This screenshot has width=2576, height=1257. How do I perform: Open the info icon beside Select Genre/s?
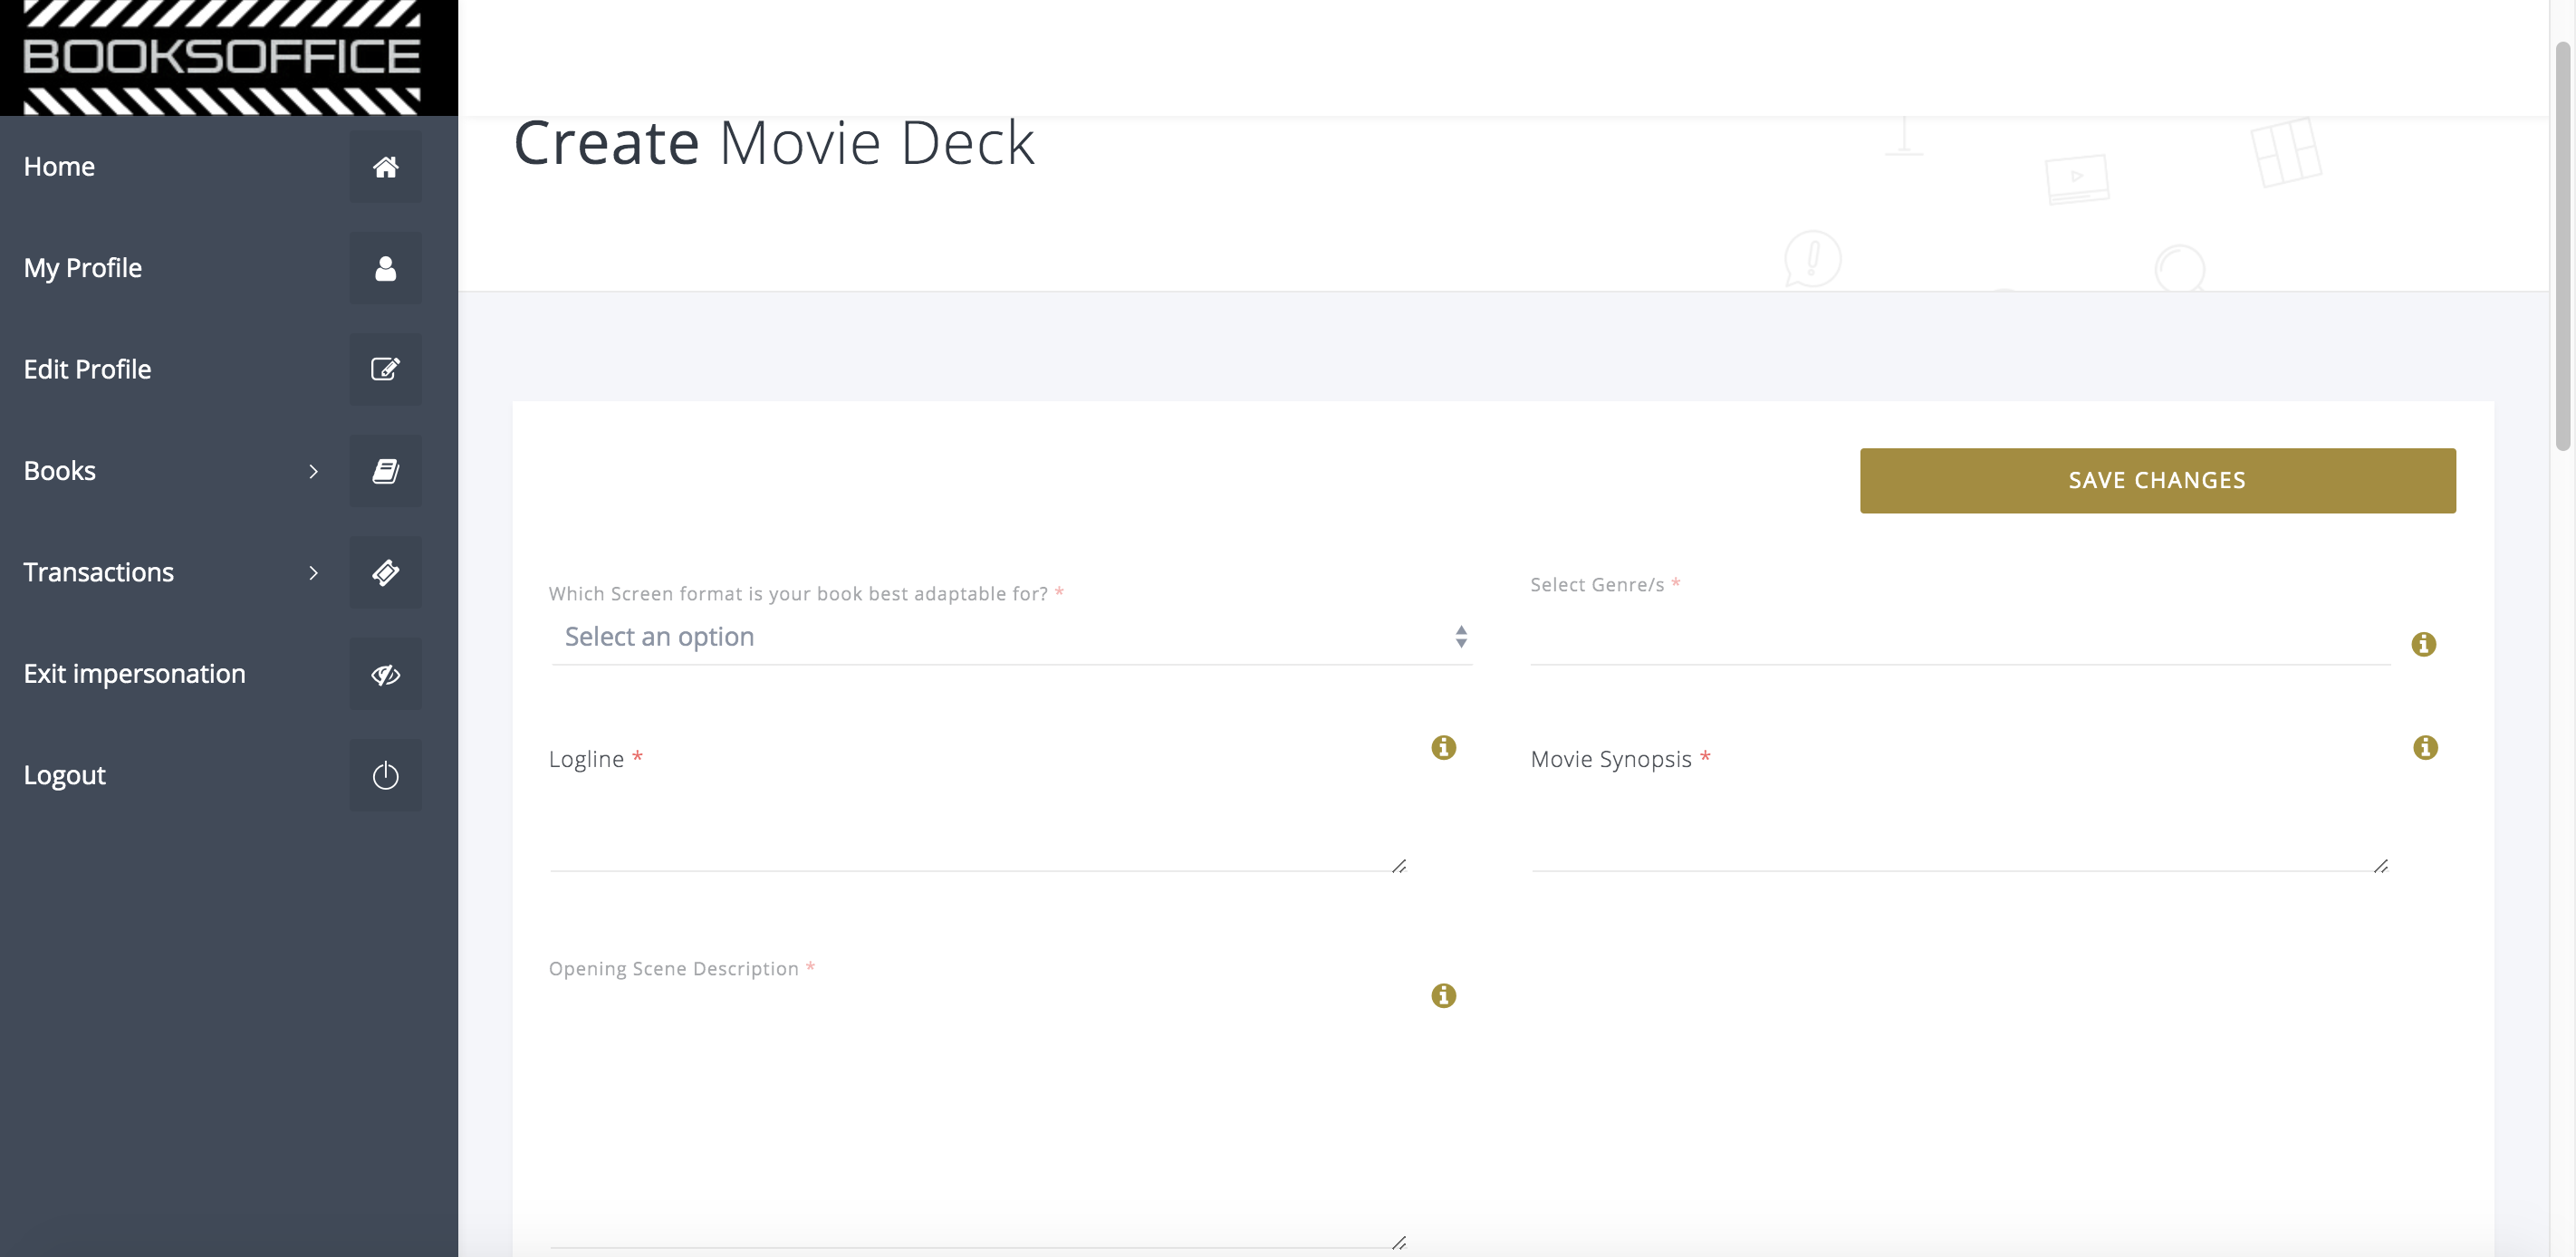click(2423, 644)
